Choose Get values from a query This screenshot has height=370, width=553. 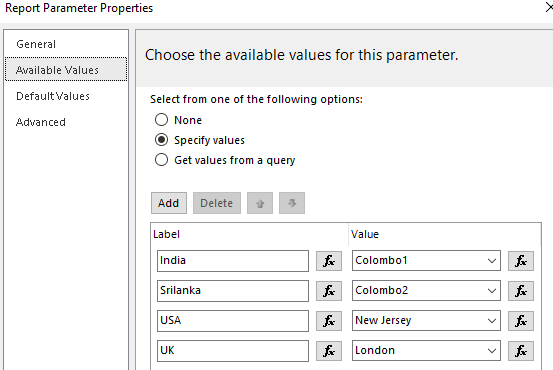(x=161, y=160)
